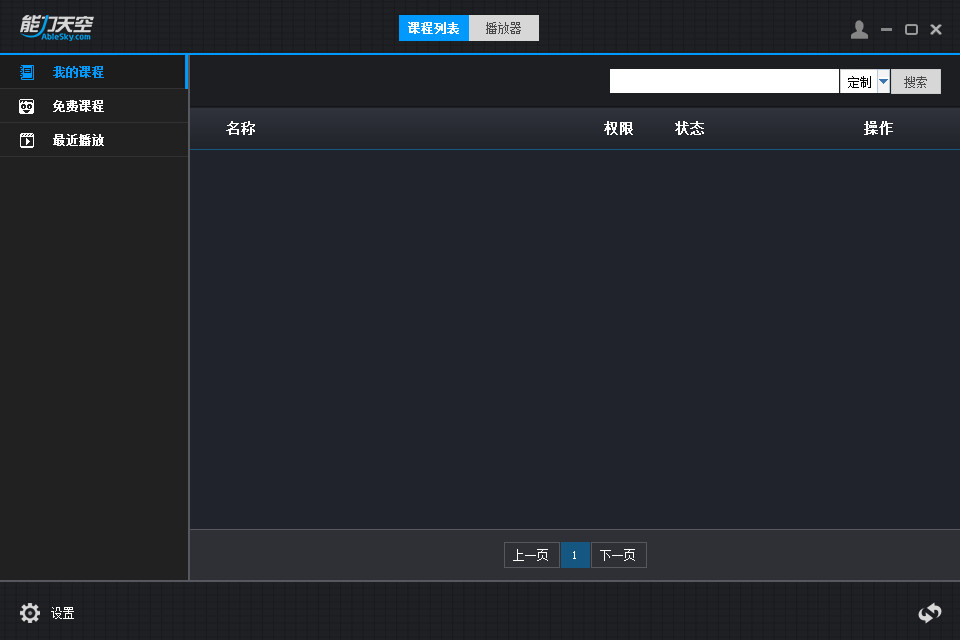
Task: Select the 我的课程 sidebar icon
Action: point(26,72)
